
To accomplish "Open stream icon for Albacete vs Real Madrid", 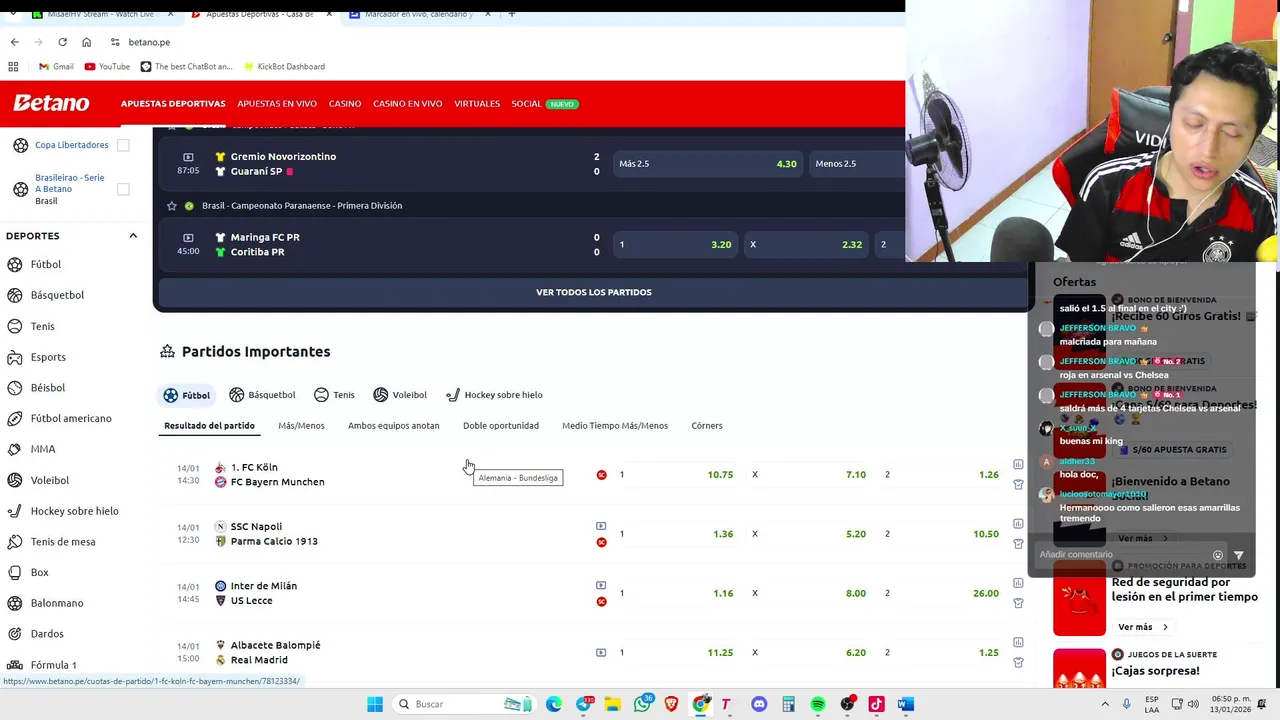I will pos(601,652).
